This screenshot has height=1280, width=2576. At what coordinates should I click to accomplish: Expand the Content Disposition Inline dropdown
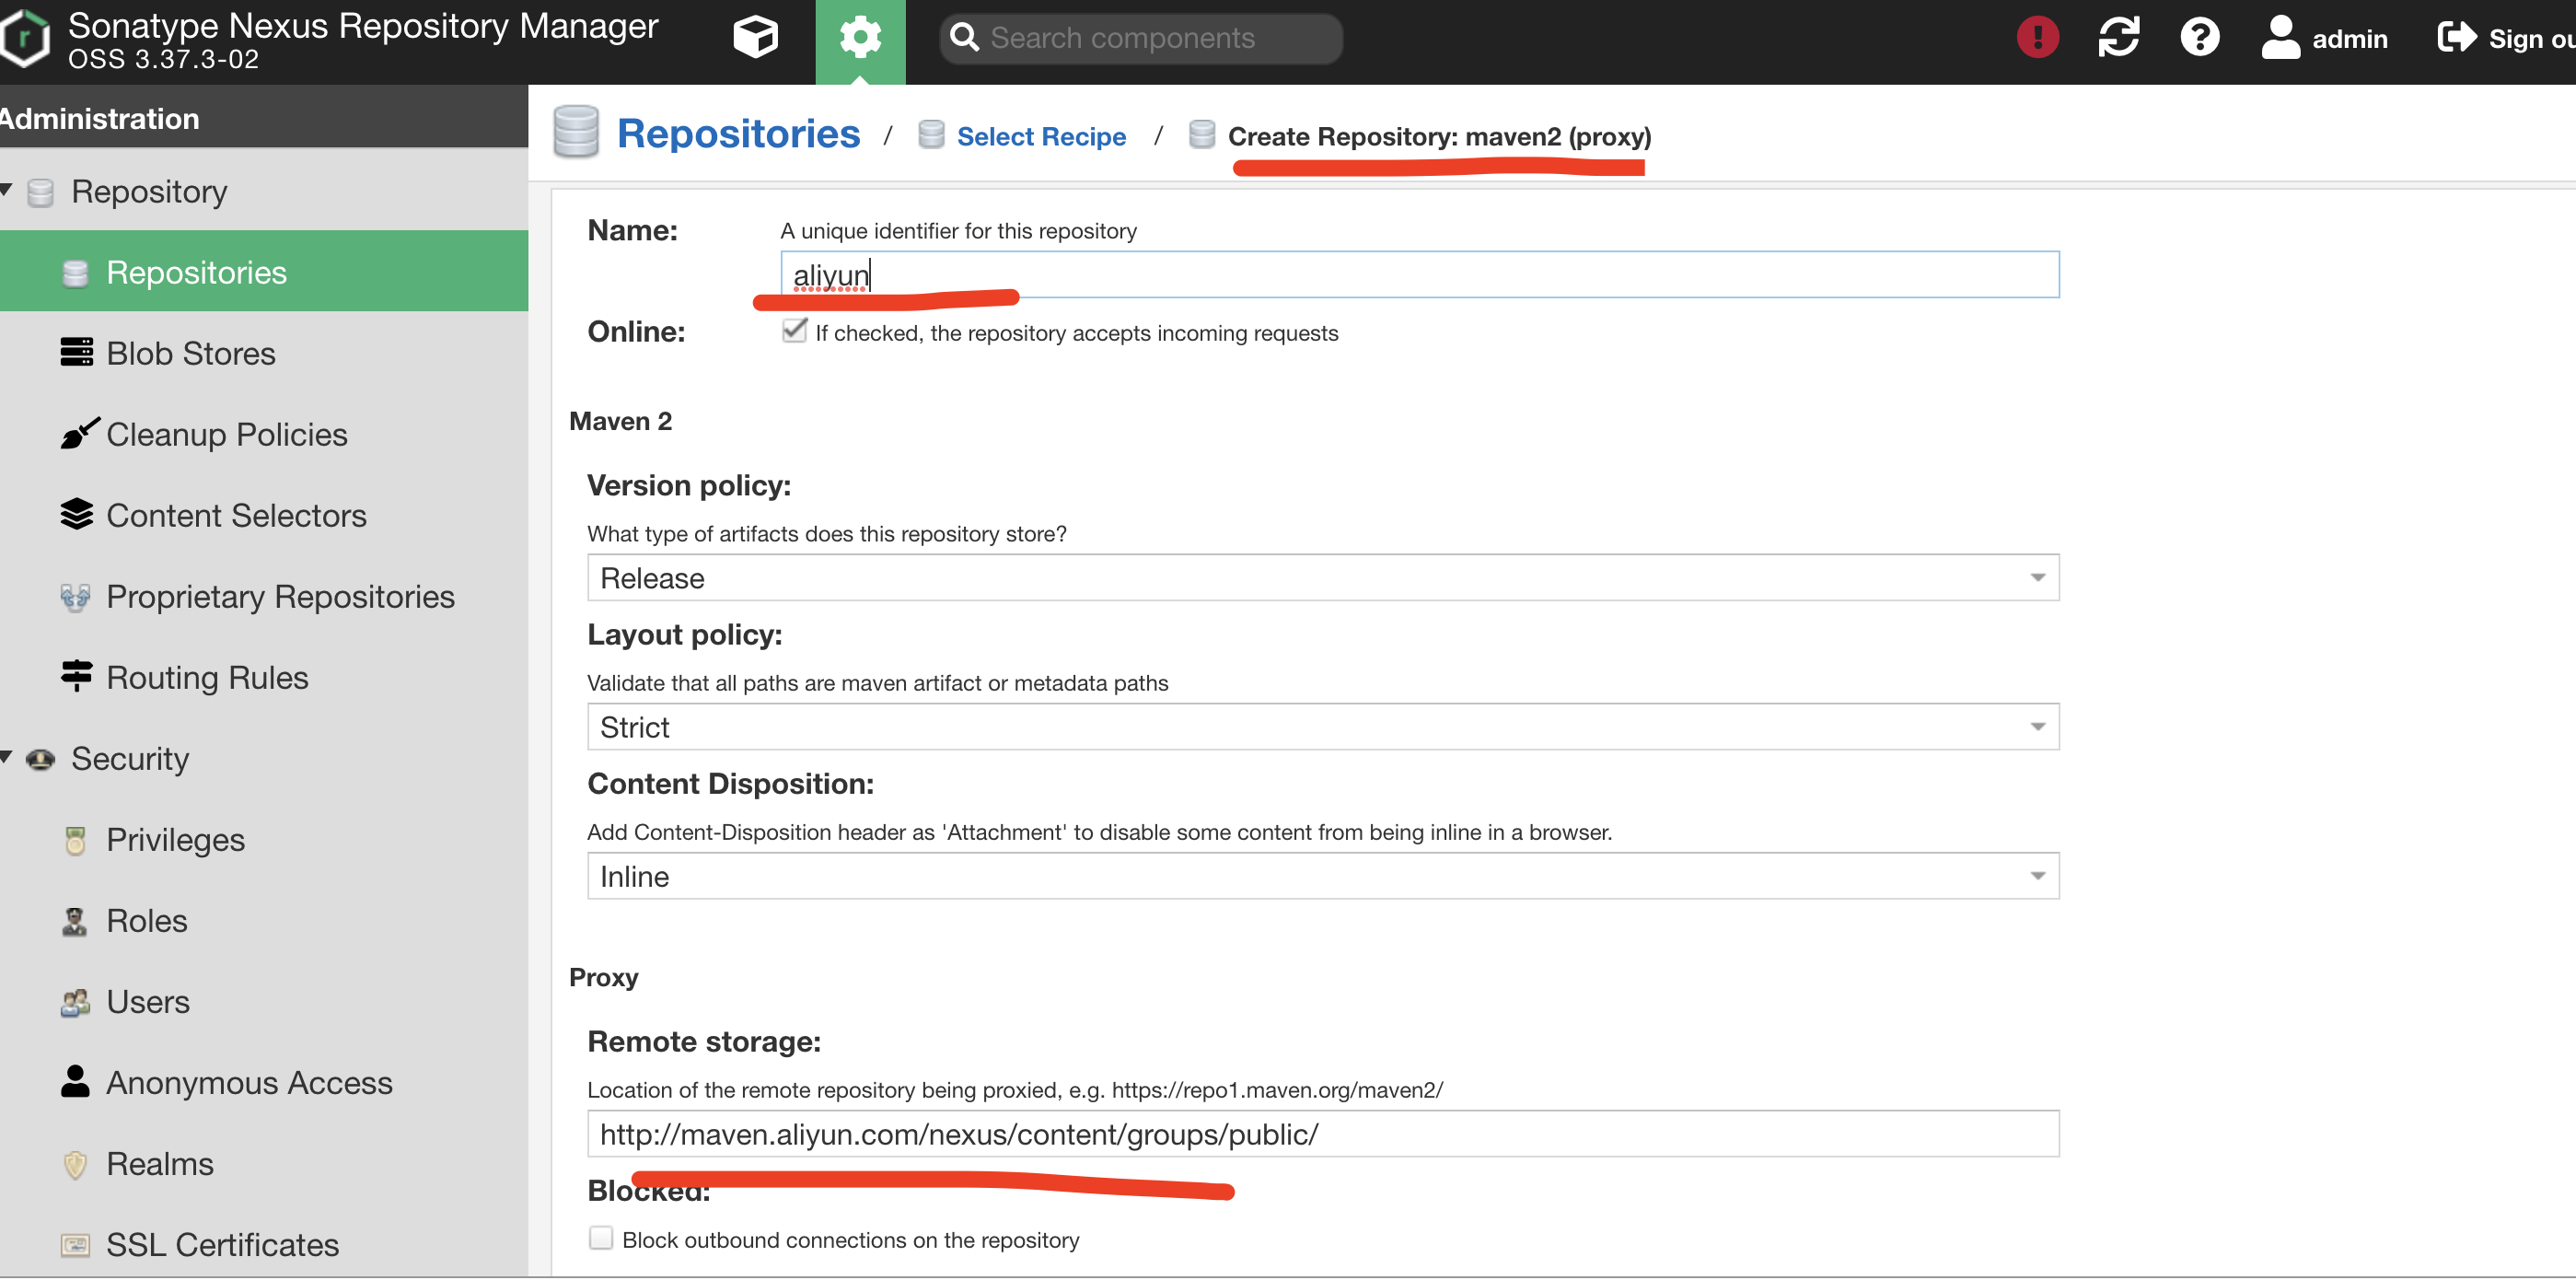[x=2037, y=876]
